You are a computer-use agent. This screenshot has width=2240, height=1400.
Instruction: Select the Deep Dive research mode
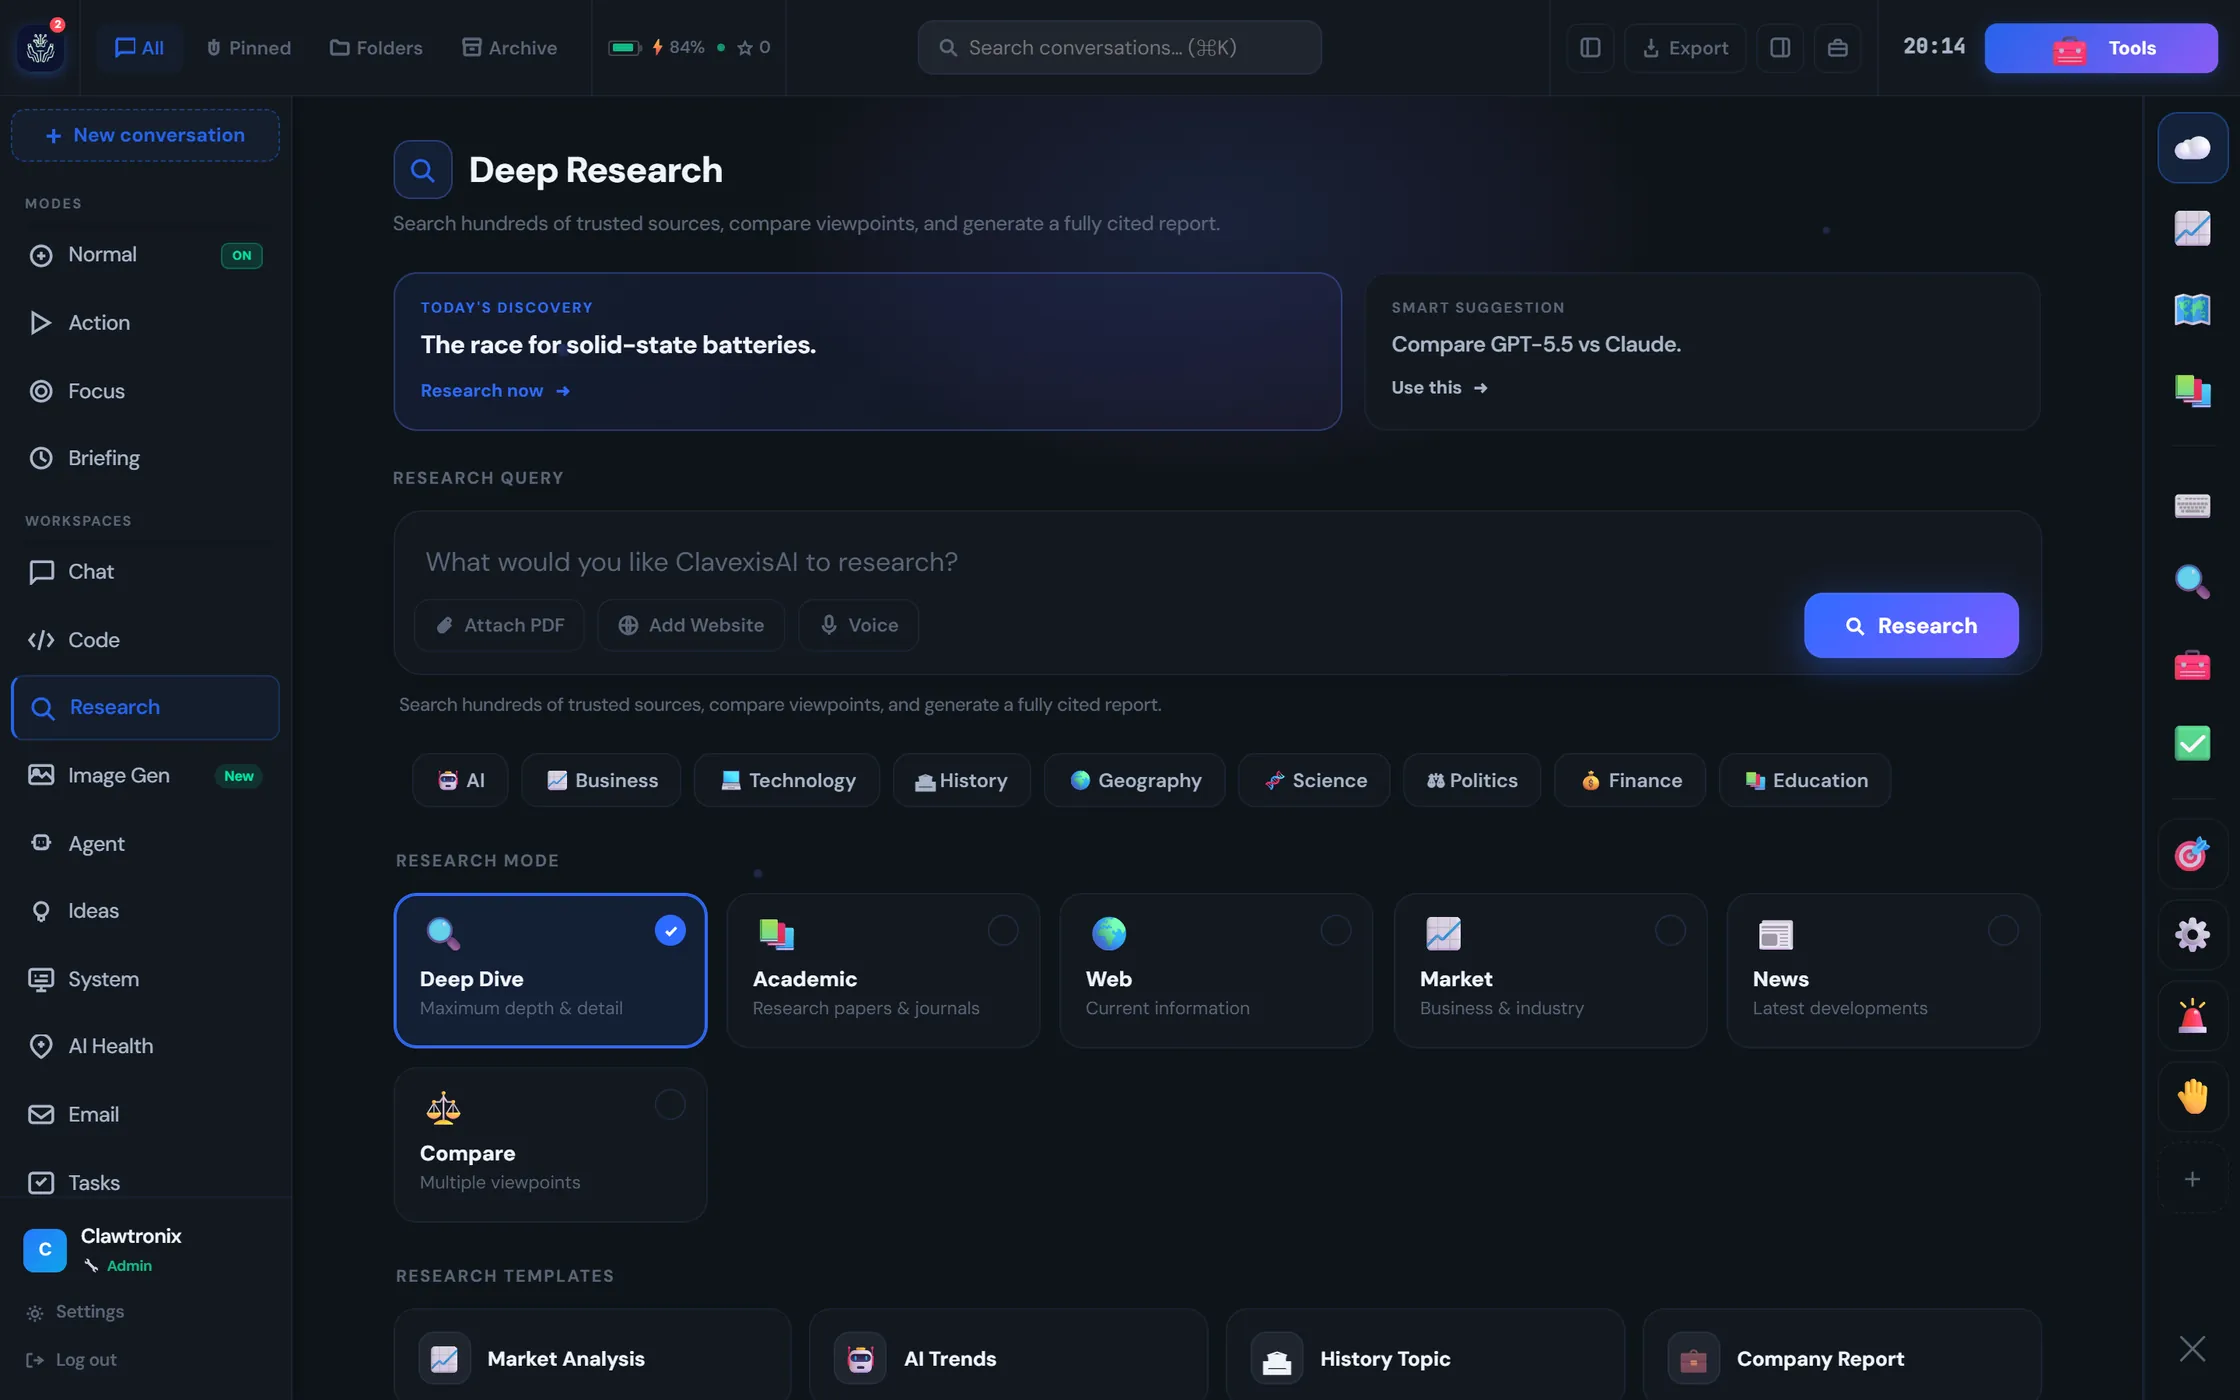pyautogui.click(x=550, y=970)
